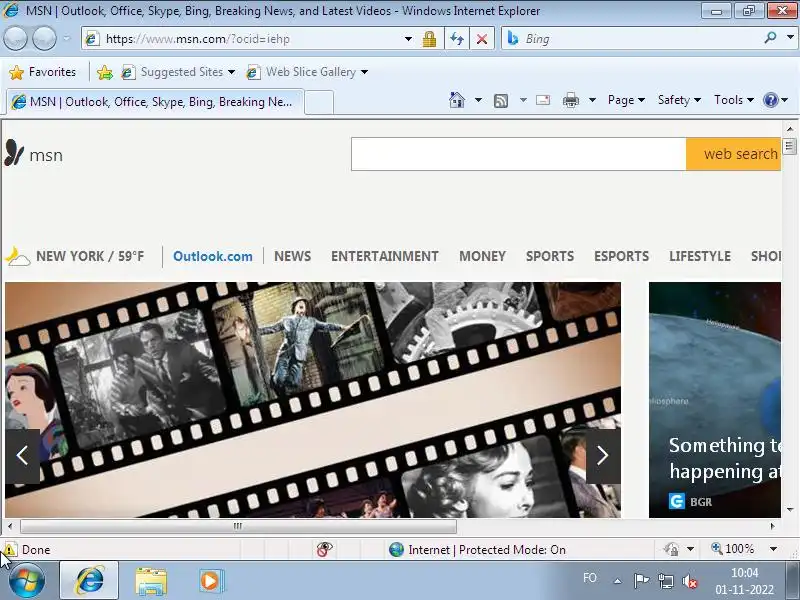This screenshot has height=600, width=800.
Task: Go to the LIFESTYLE section
Action: point(700,256)
